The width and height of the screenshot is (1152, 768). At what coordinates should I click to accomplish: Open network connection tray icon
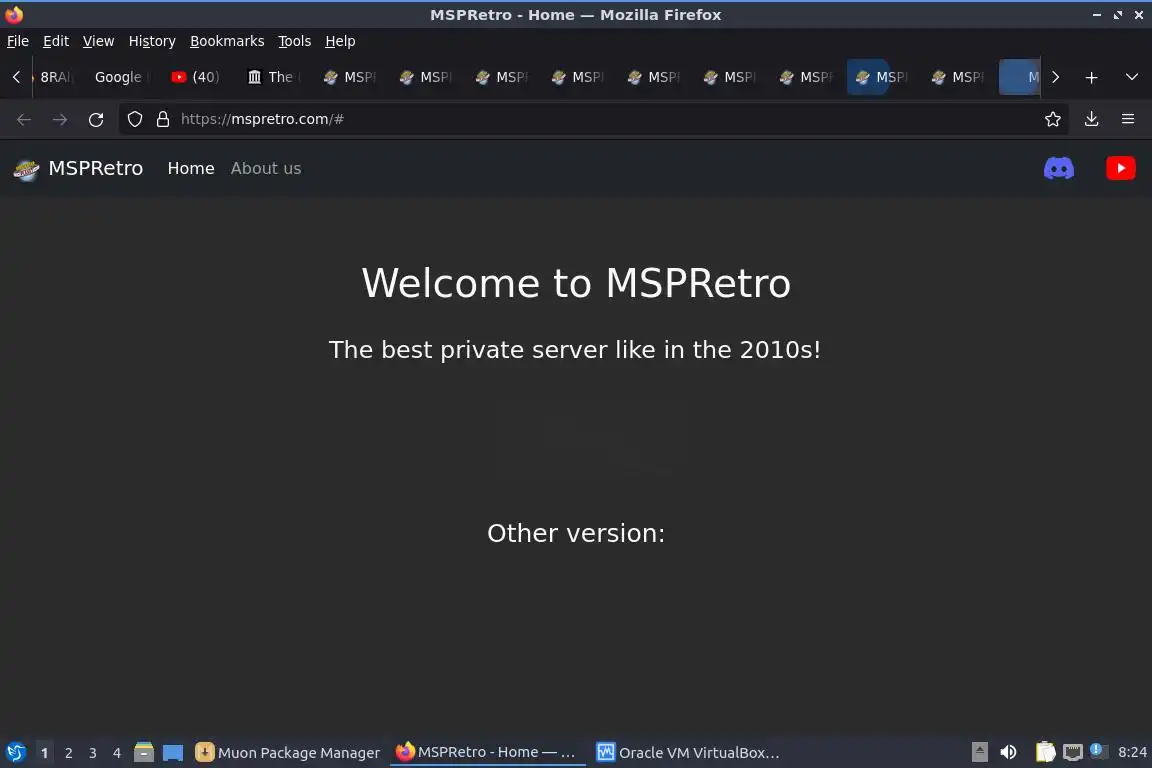1073,752
